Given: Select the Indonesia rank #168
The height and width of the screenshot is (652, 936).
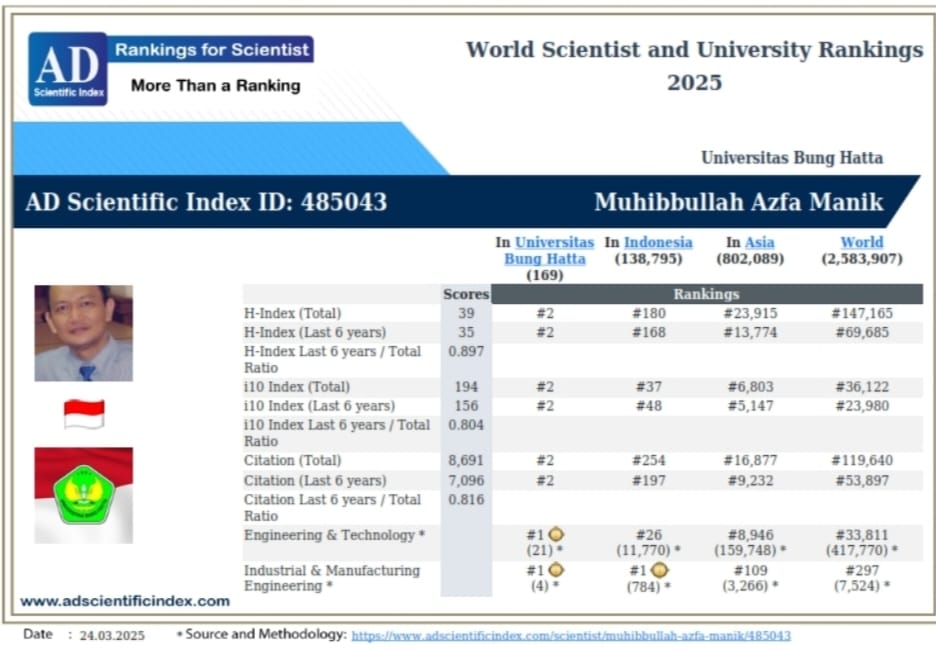Looking at the screenshot, I should (x=649, y=333).
